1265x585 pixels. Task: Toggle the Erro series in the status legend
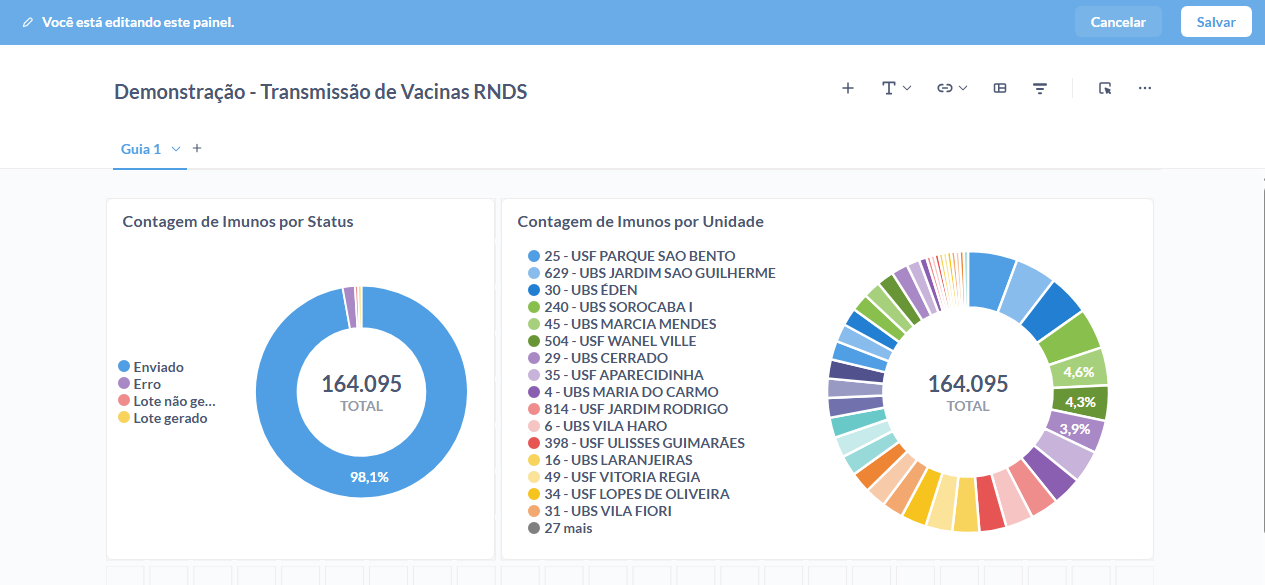[147, 384]
